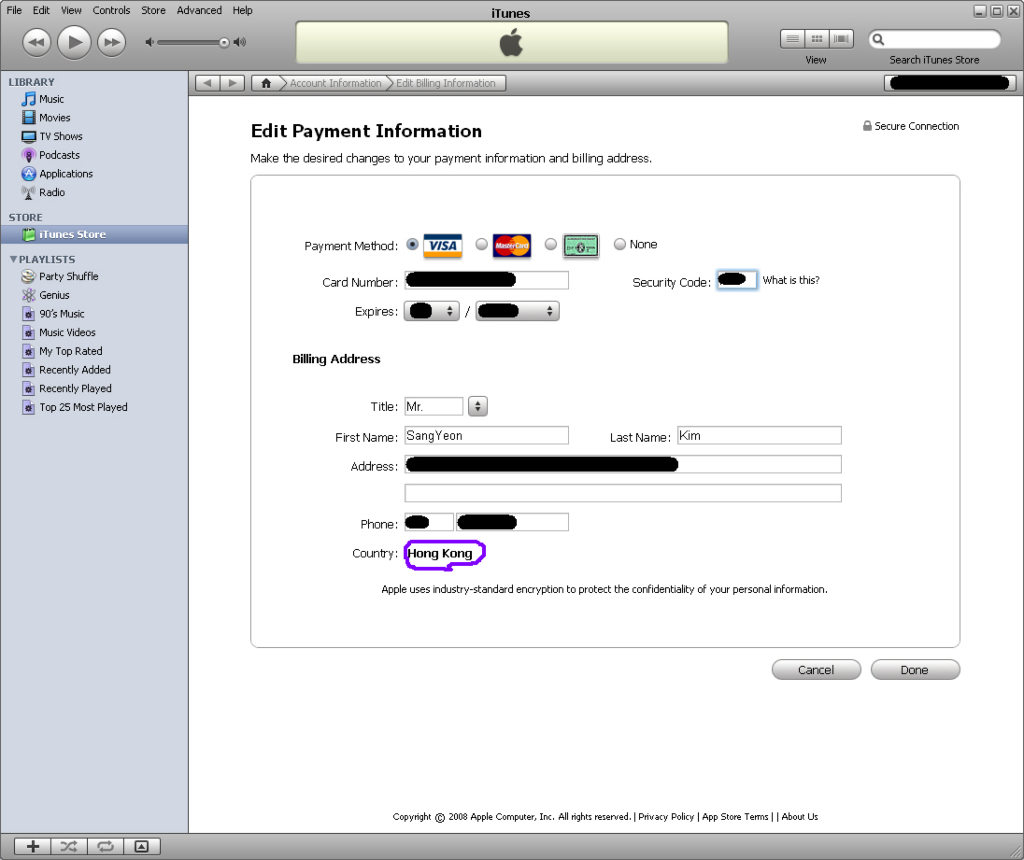
Task: Switch to Cover Flow view
Action: pos(841,39)
